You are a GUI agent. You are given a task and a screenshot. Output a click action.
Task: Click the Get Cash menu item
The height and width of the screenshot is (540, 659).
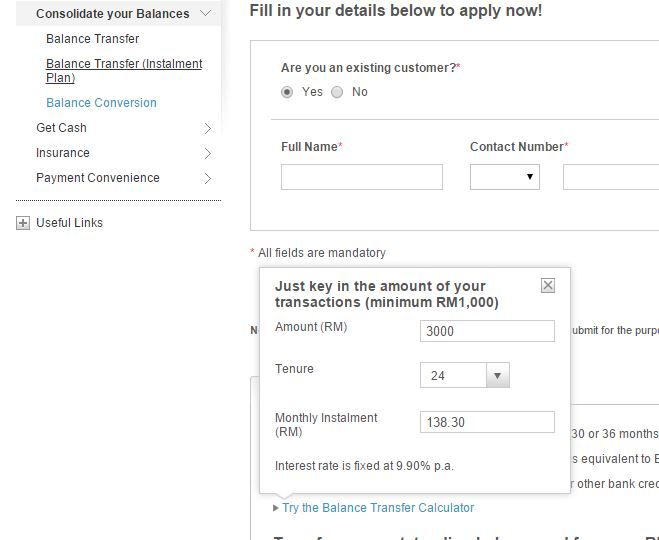point(61,128)
